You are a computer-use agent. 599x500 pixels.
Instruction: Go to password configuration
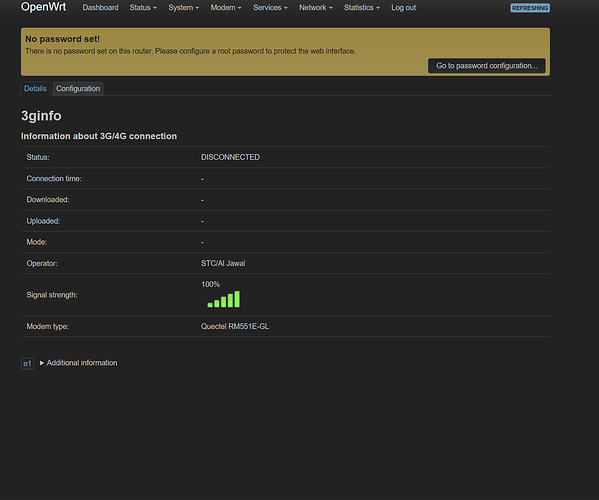pyautogui.click(x=487, y=66)
